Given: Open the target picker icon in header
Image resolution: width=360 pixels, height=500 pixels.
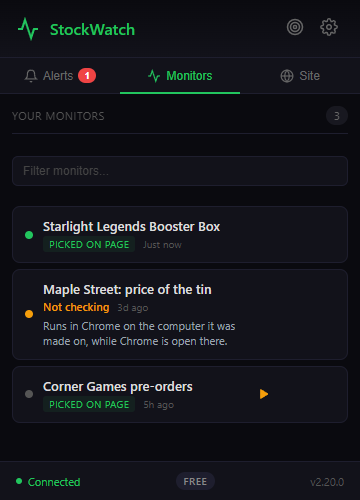Looking at the screenshot, I should [295, 27].
